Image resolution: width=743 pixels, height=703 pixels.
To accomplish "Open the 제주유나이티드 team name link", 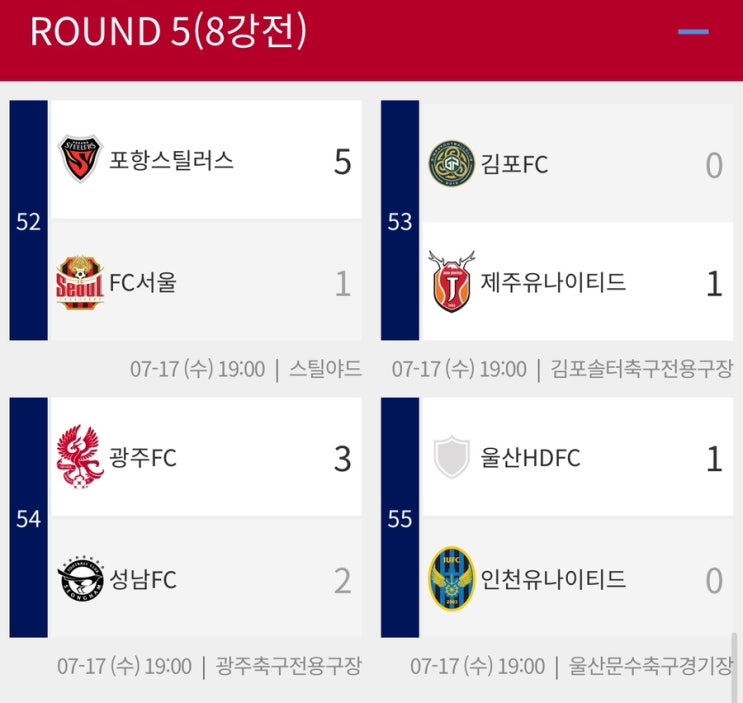I will pyautogui.click(x=554, y=283).
